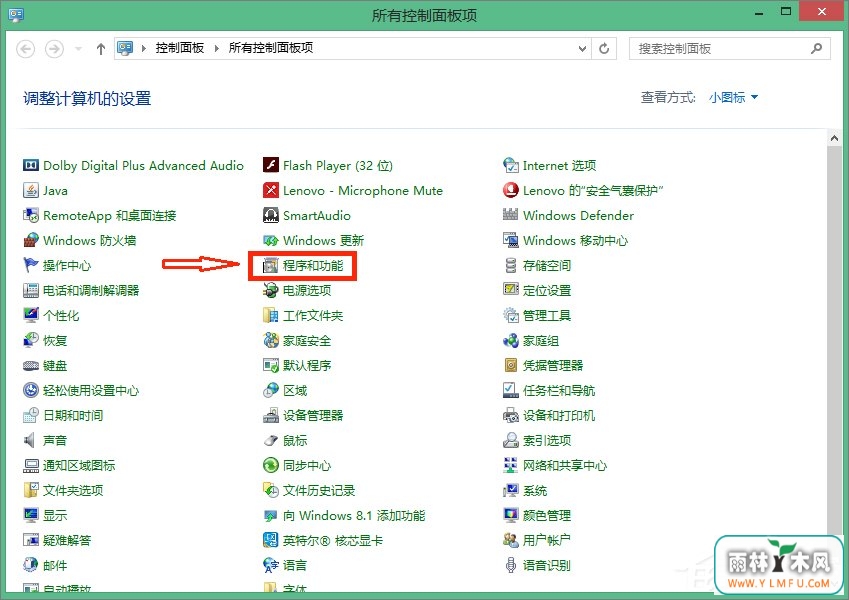Click the 鼠标 mouse icon
The width and height of the screenshot is (849, 600).
[x=271, y=440]
